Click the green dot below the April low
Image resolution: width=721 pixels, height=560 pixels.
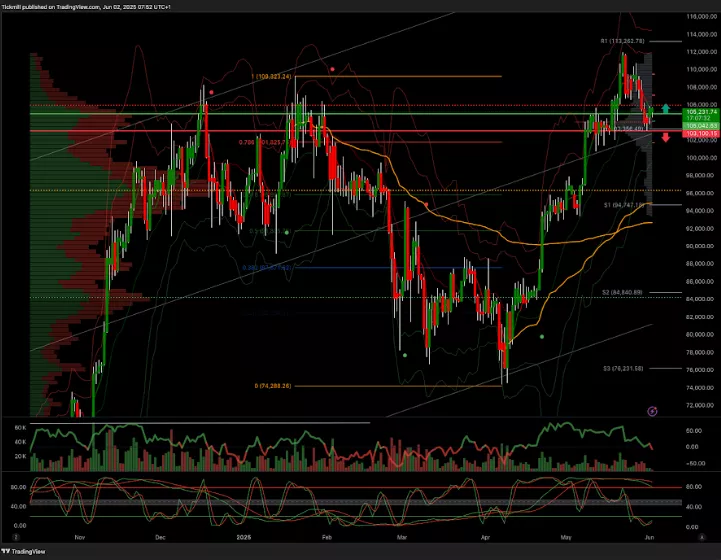[542, 336]
